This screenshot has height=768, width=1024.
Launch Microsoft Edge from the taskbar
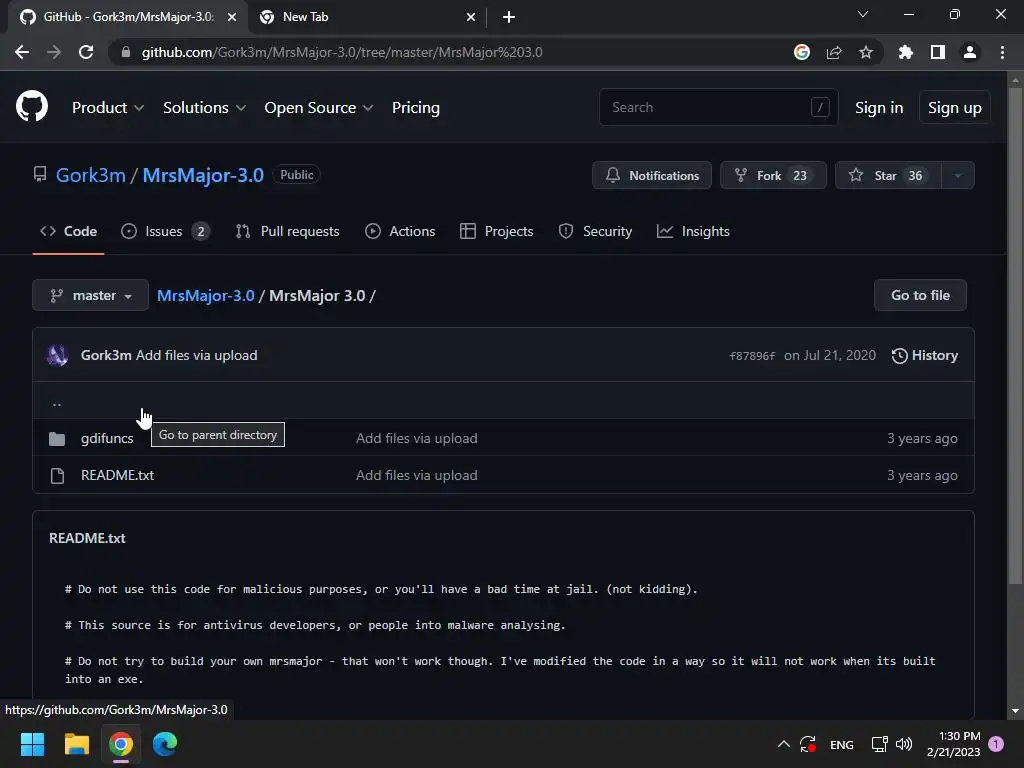(x=165, y=744)
